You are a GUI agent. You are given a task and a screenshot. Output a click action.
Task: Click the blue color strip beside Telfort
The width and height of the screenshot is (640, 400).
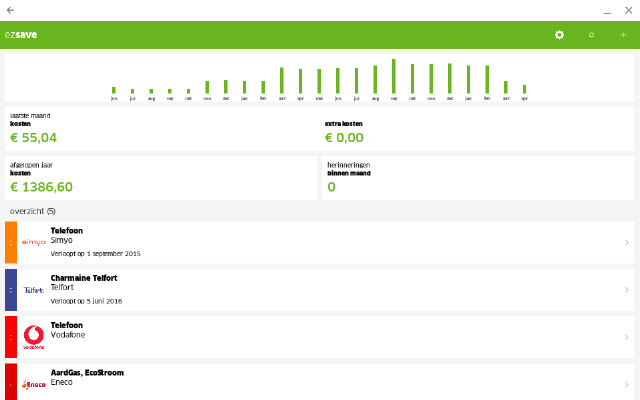pyautogui.click(x=11, y=290)
